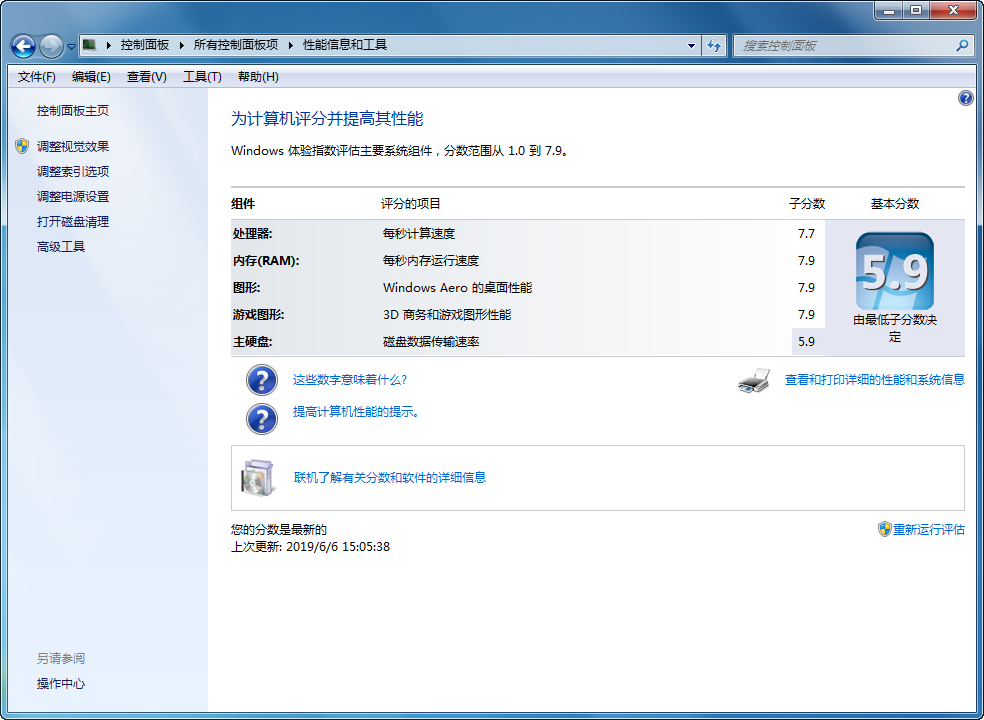Click the processor subscore value 7.7
This screenshot has width=984, height=720.
(x=806, y=234)
